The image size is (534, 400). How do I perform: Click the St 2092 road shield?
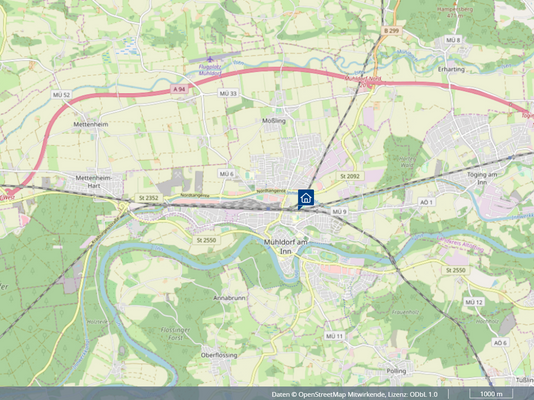coord(350,176)
